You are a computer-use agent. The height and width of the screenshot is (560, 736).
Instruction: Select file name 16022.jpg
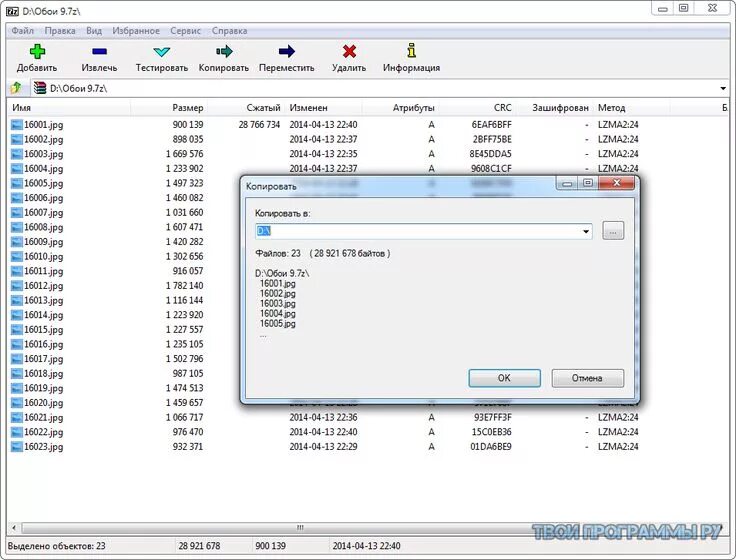44,432
